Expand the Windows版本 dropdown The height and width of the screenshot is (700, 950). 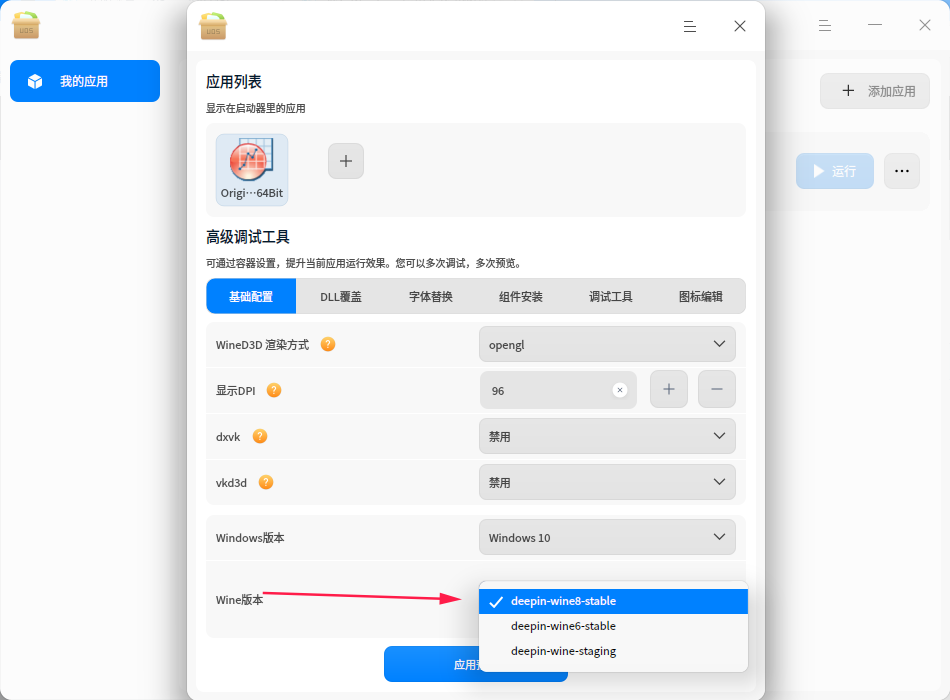point(607,538)
